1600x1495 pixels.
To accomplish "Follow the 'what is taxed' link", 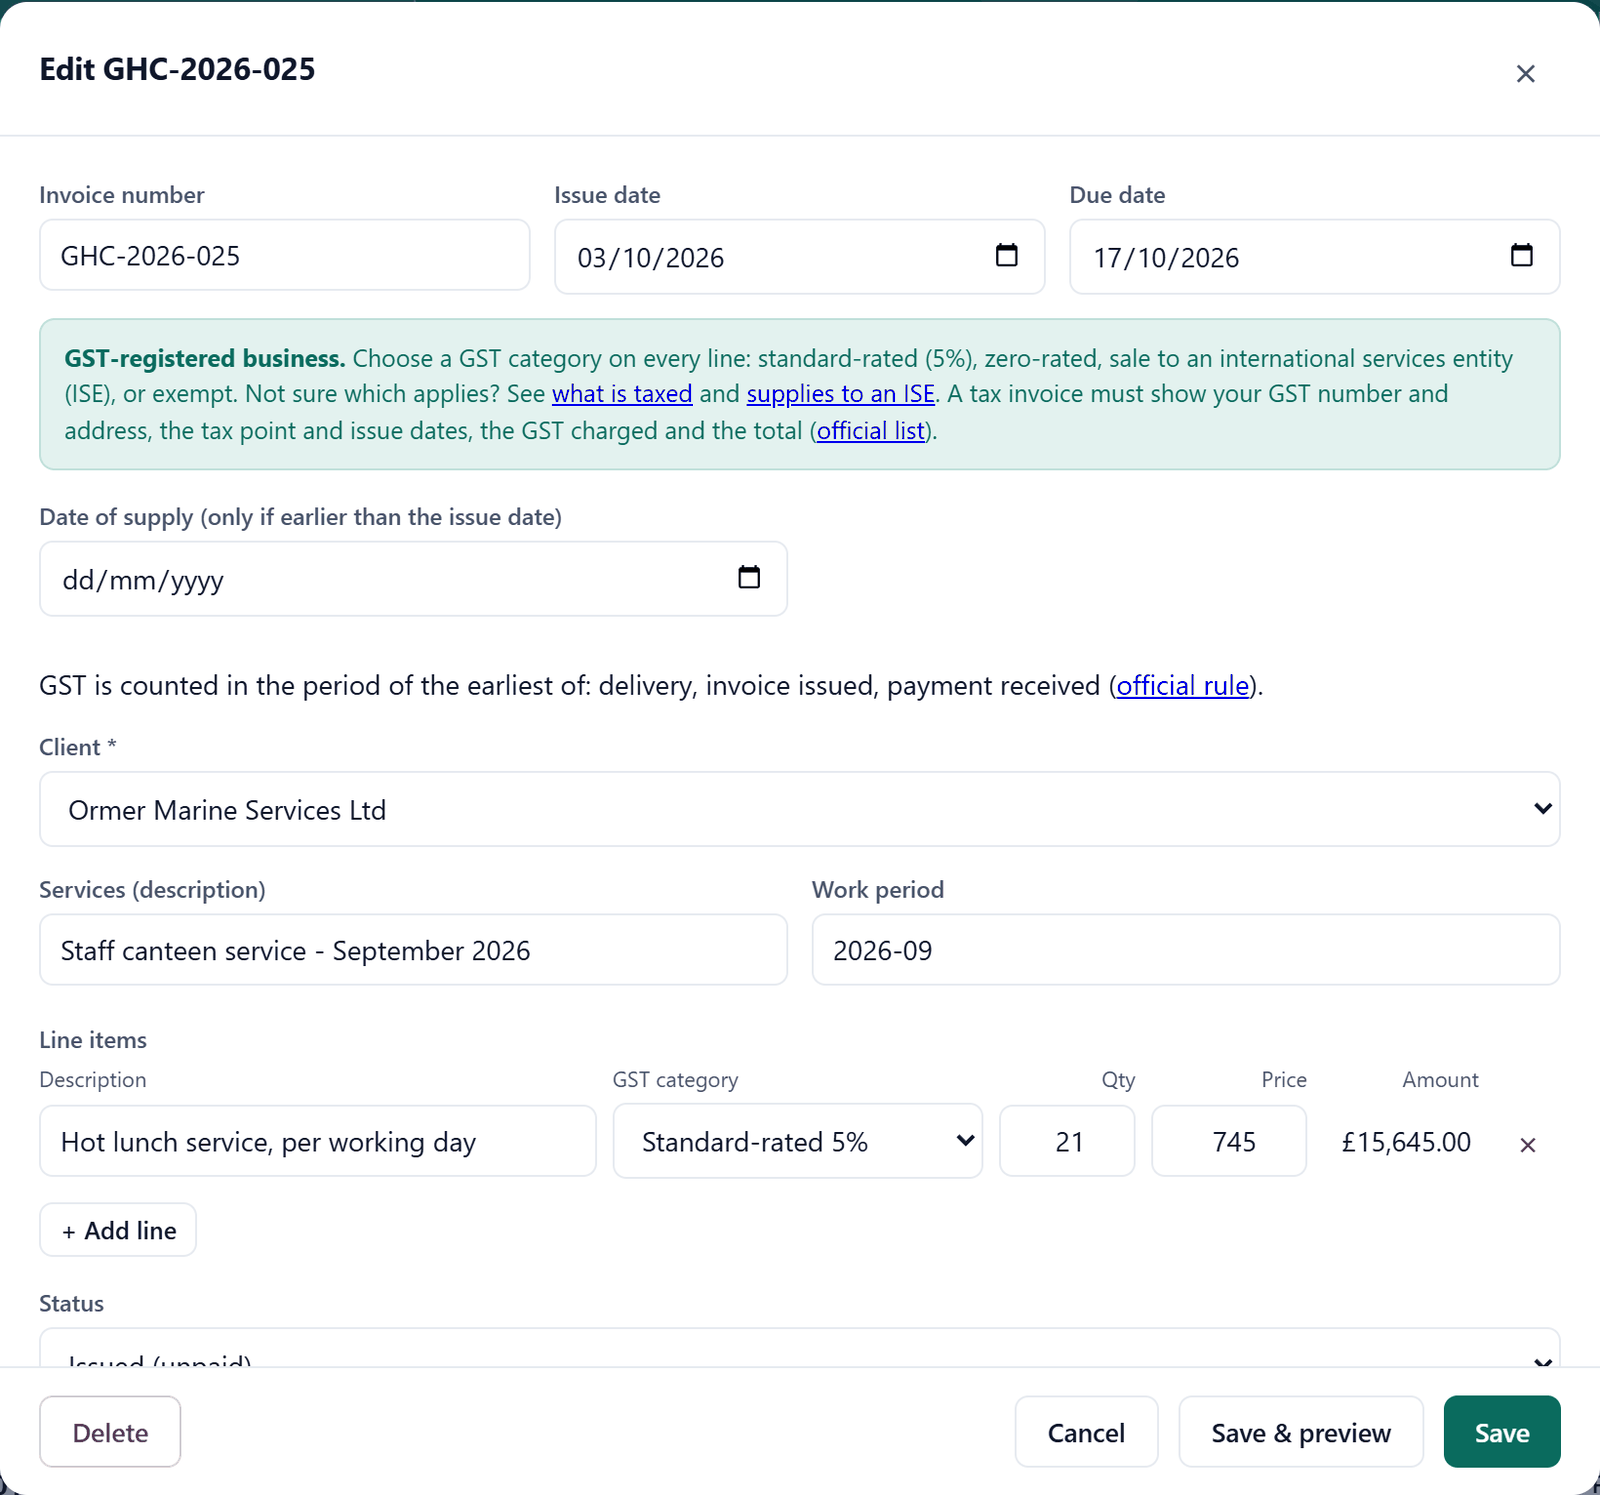I will click(x=622, y=394).
